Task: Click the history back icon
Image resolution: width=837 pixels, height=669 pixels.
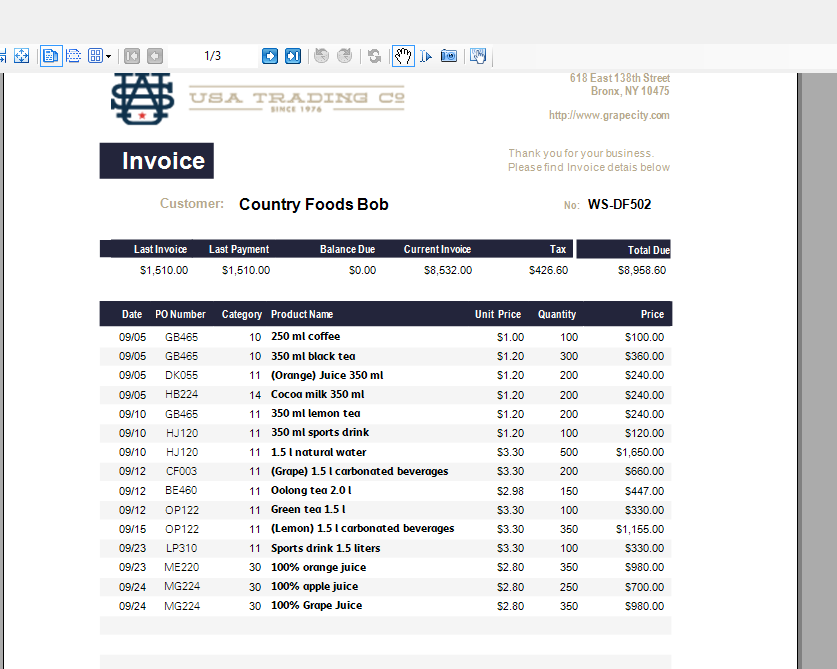Action: 321,56
